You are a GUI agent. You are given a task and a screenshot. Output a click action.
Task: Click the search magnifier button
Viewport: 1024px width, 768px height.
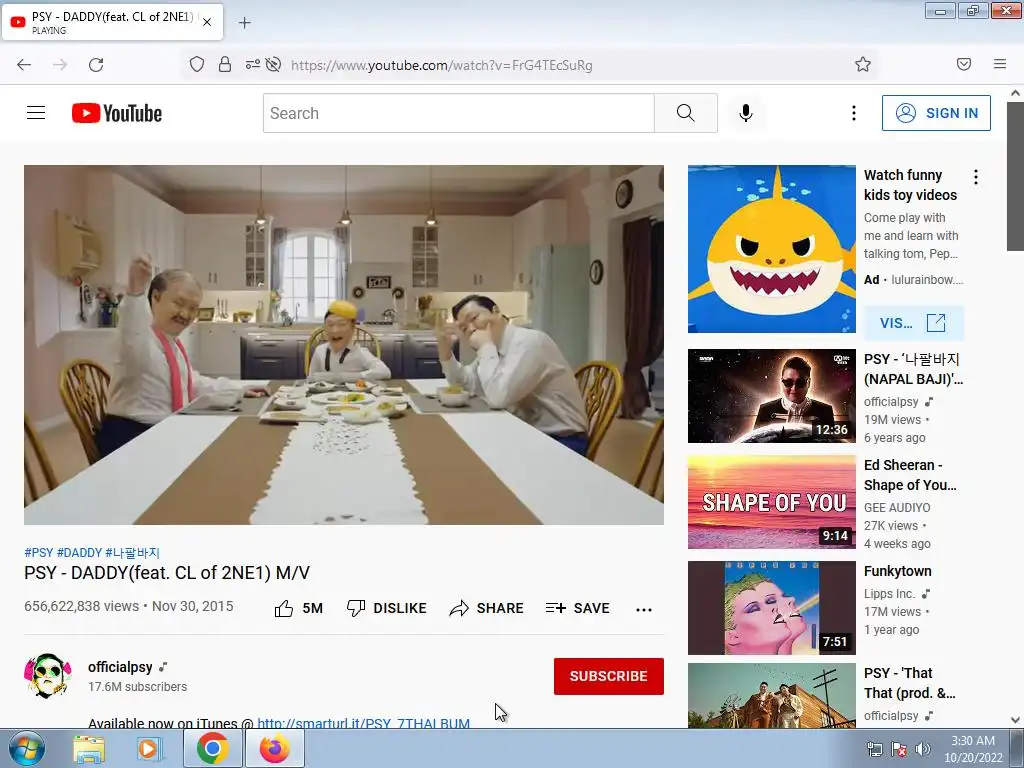686,113
